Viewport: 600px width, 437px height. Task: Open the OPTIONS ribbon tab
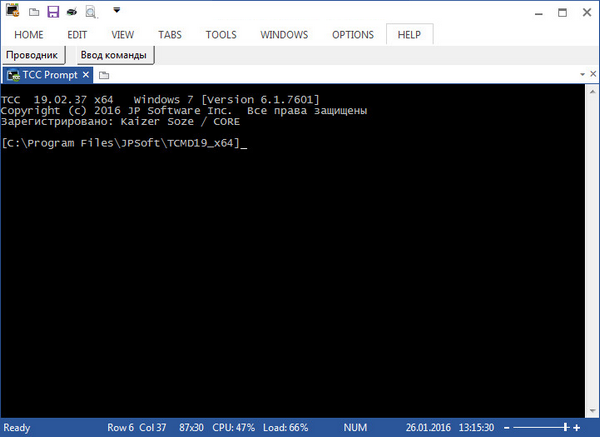point(353,35)
